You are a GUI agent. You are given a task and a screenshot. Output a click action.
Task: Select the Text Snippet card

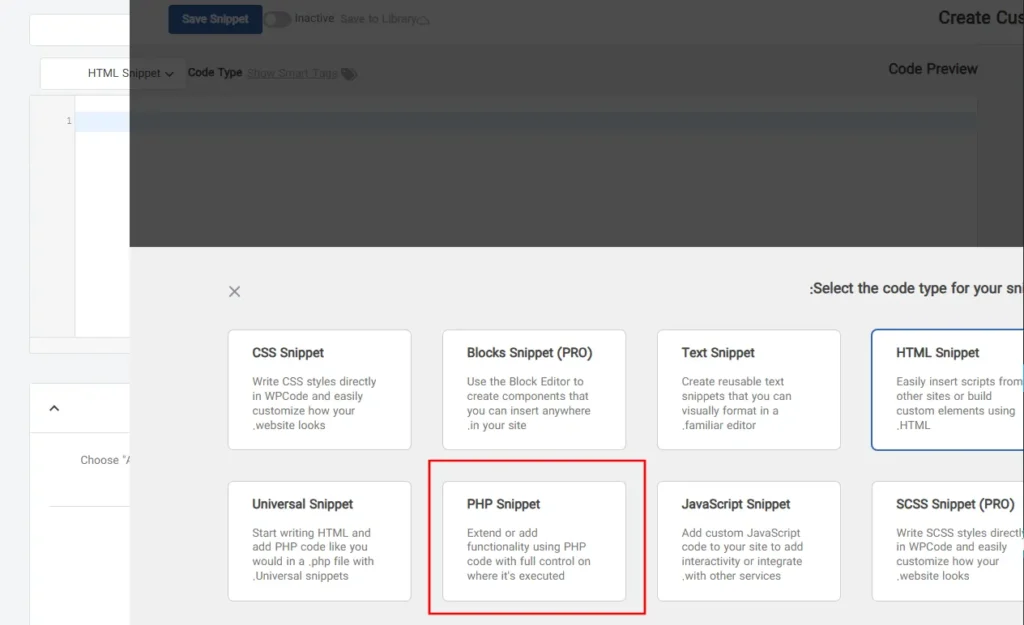pos(748,389)
